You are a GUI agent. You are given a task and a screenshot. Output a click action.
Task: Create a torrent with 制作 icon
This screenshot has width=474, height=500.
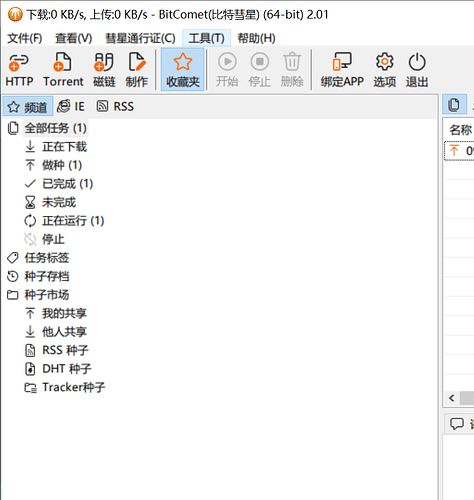coord(136,69)
